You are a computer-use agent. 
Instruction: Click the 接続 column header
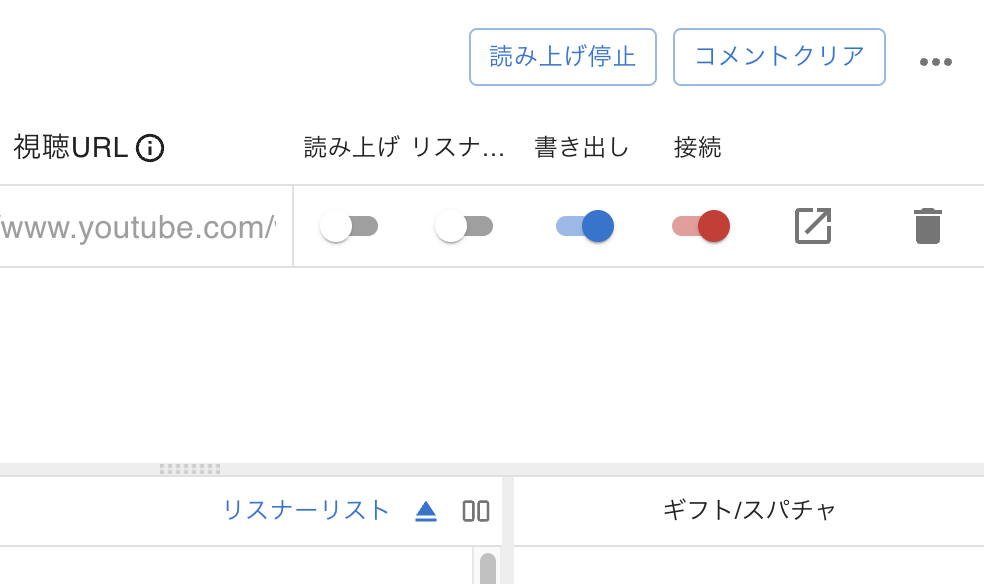click(x=697, y=147)
